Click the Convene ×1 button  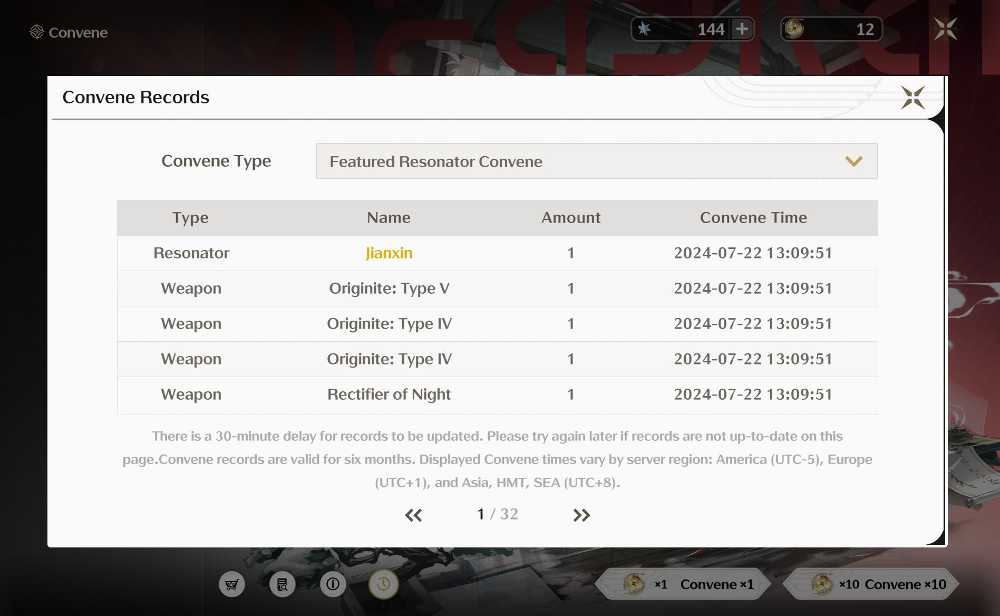point(684,583)
